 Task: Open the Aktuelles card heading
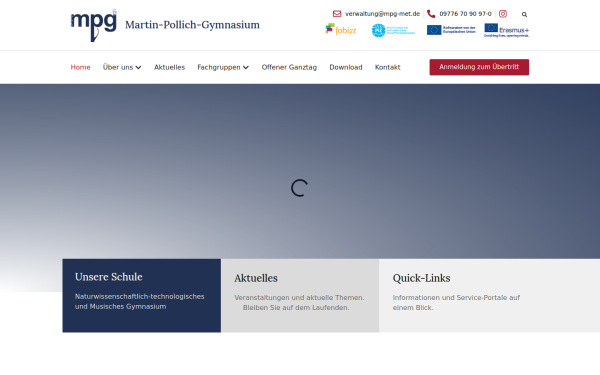pyautogui.click(x=256, y=278)
